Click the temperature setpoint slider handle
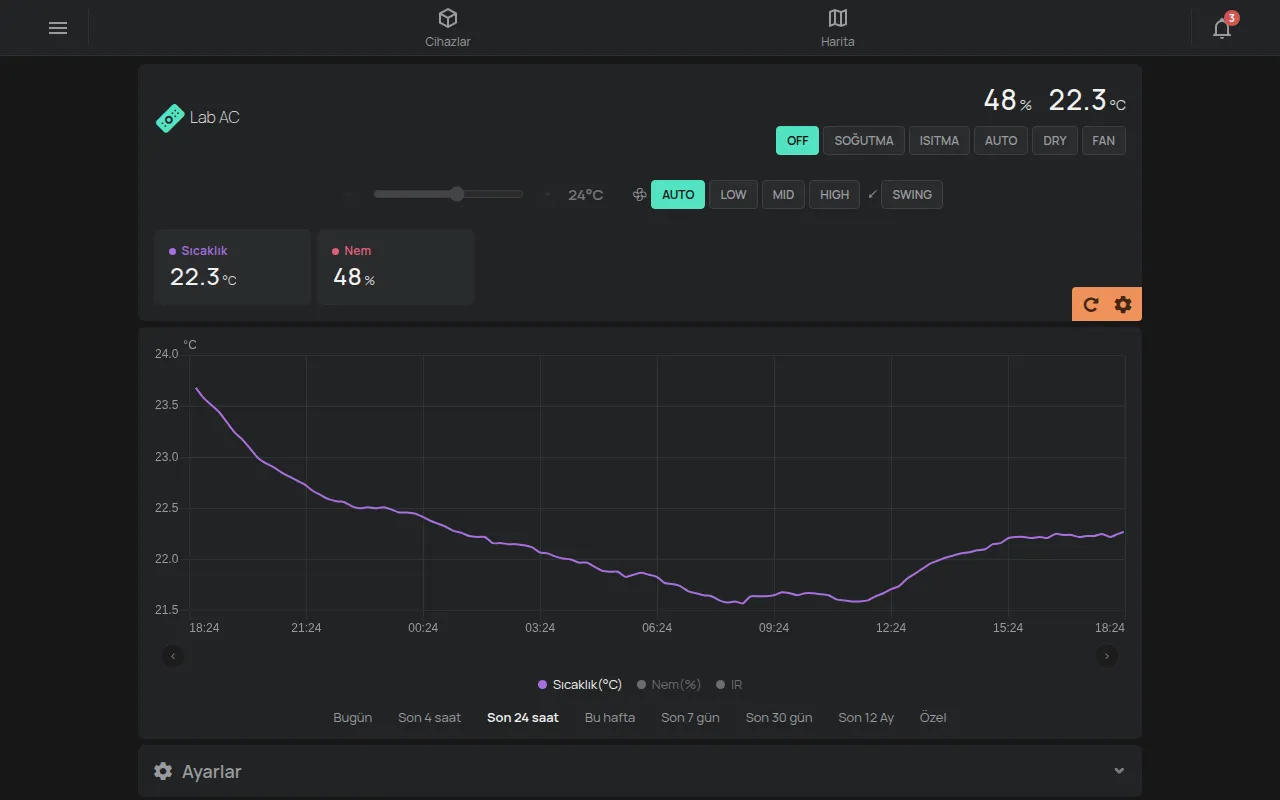1280x800 pixels. pos(457,194)
